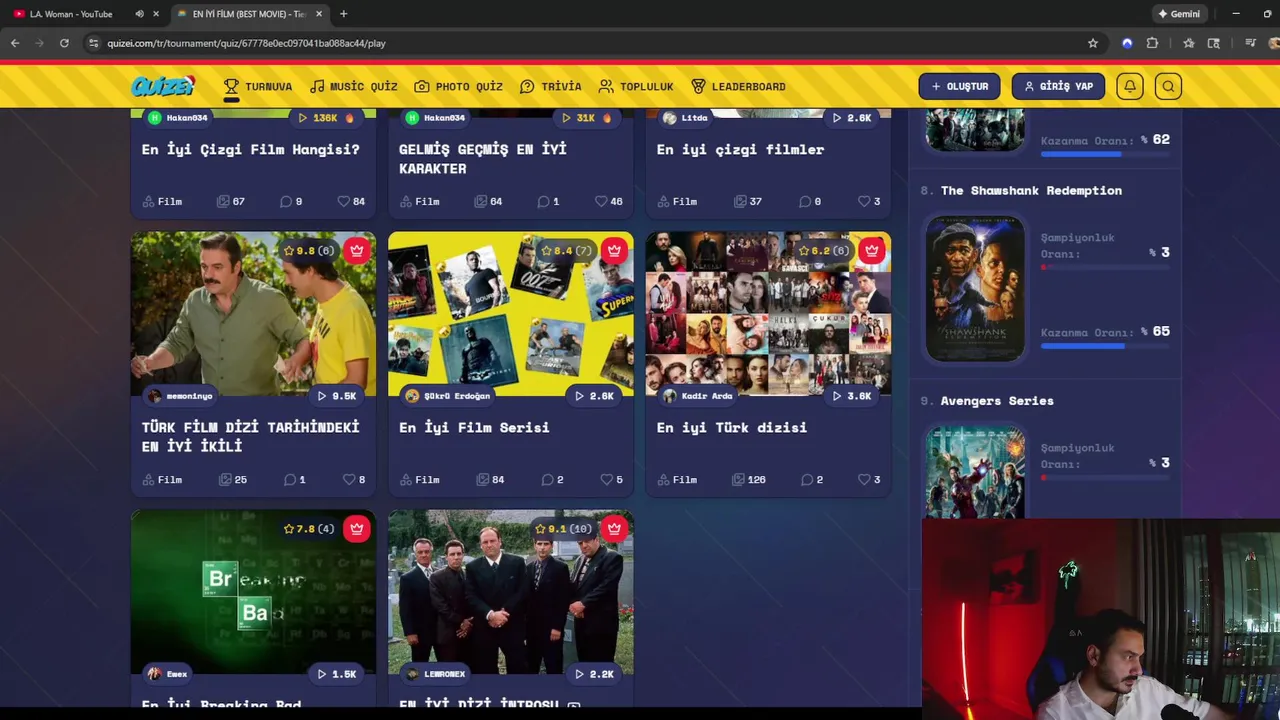Image resolution: width=1280 pixels, height=720 pixels.
Task: Open the browser extensions puzzle icon
Action: pyautogui.click(x=1152, y=43)
